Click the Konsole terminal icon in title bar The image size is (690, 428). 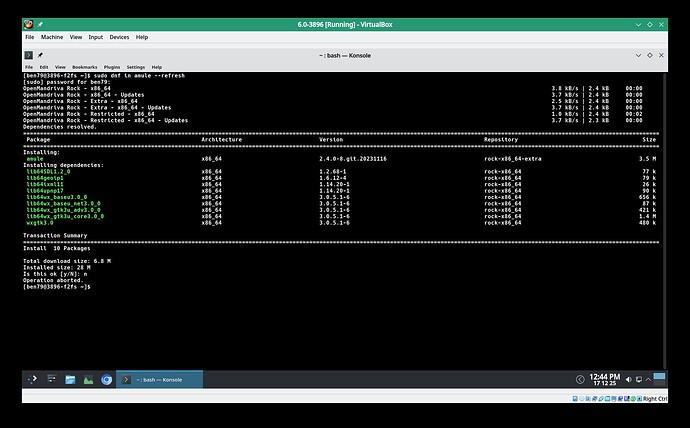pyautogui.click(x=28, y=55)
